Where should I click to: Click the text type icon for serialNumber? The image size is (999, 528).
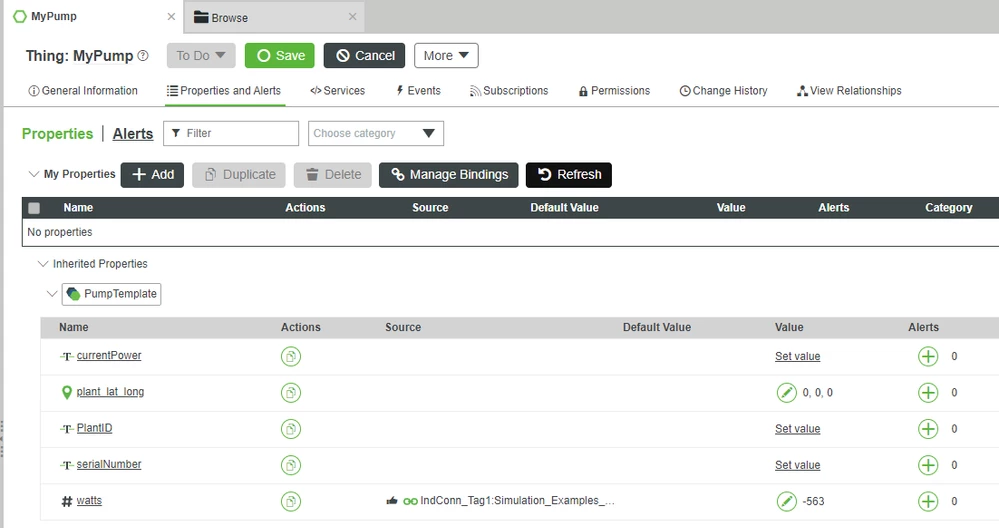coord(67,465)
